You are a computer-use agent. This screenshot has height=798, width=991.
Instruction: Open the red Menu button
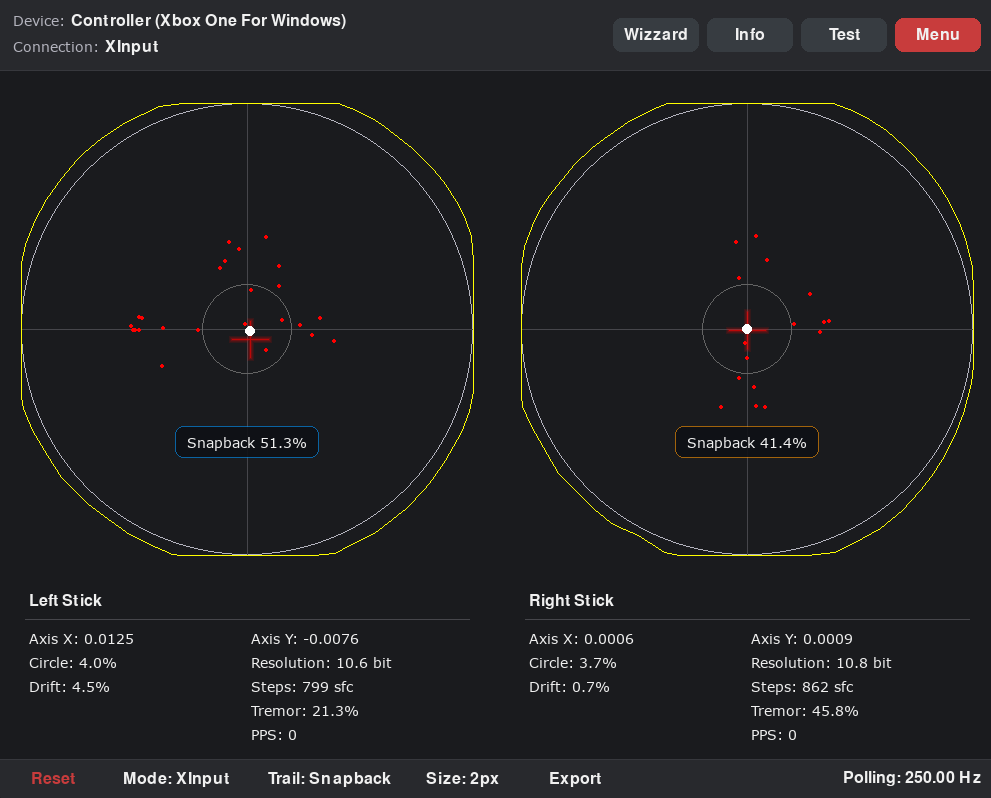tap(938, 34)
